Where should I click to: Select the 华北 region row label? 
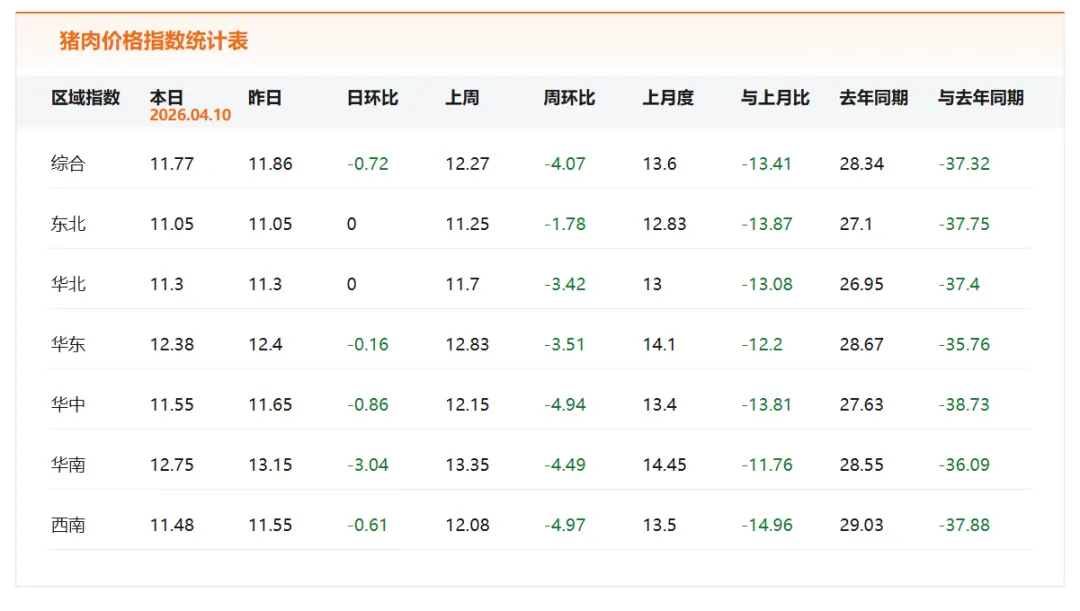coord(68,284)
